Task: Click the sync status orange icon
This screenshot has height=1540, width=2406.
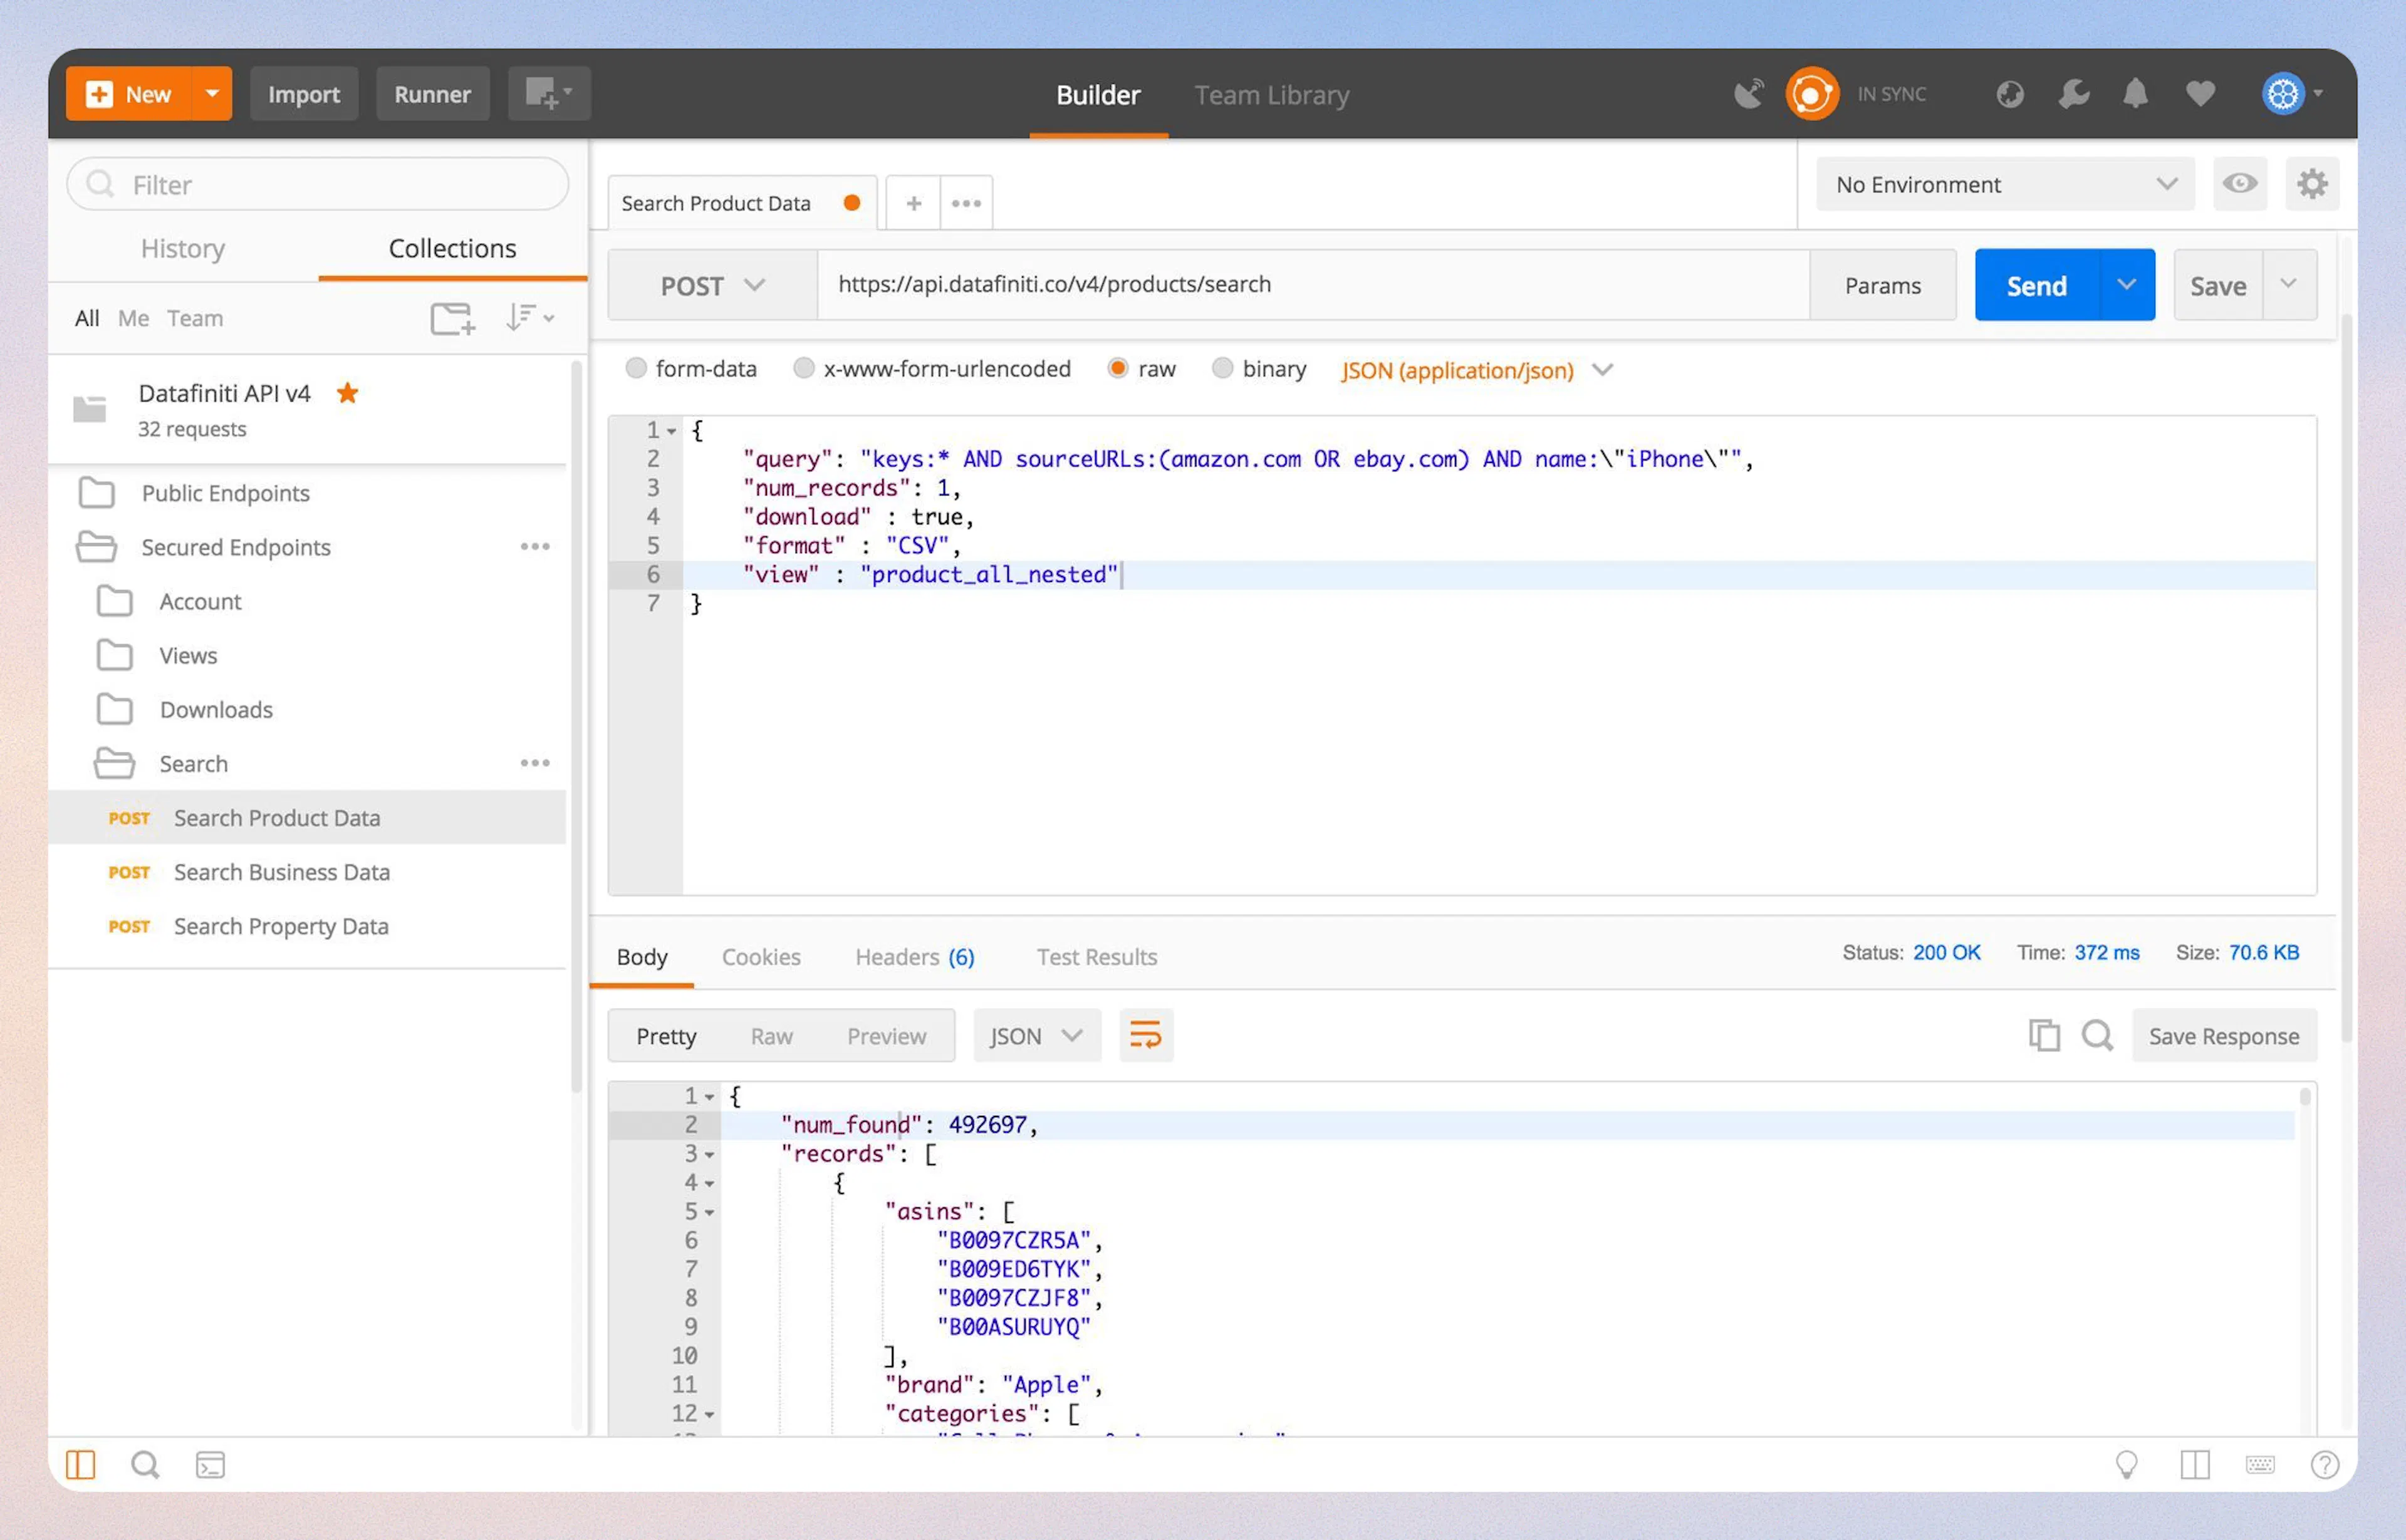Action: [1811, 94]
